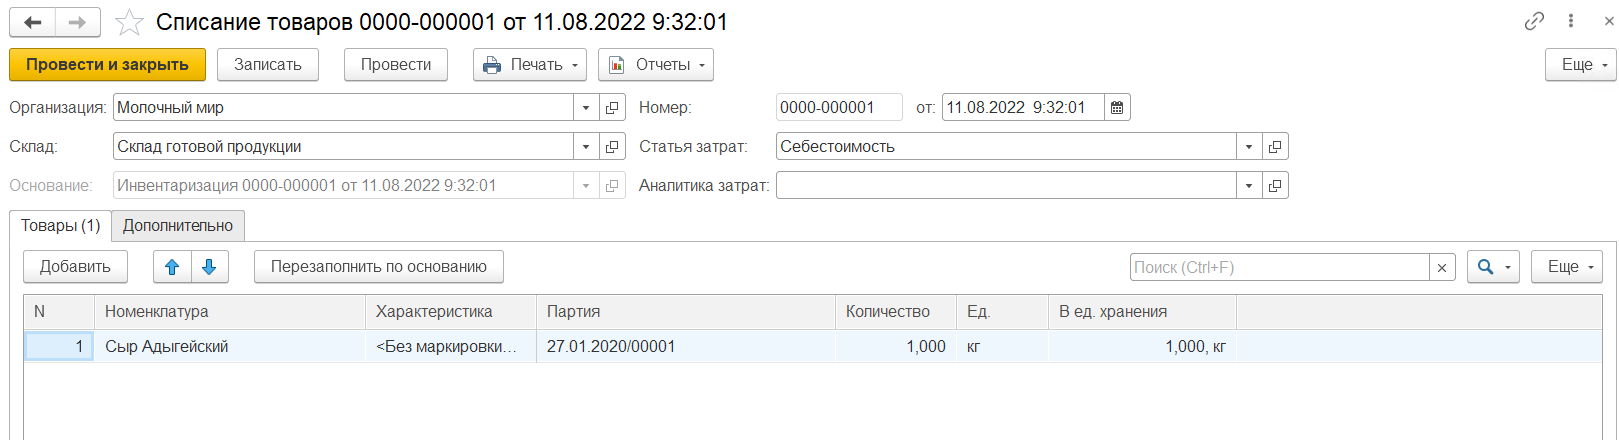Image resolution: width=1619 pixels, height=440 pixels.
Task: Open the Печать dropdown menu
Action: (x=530, y=65)
